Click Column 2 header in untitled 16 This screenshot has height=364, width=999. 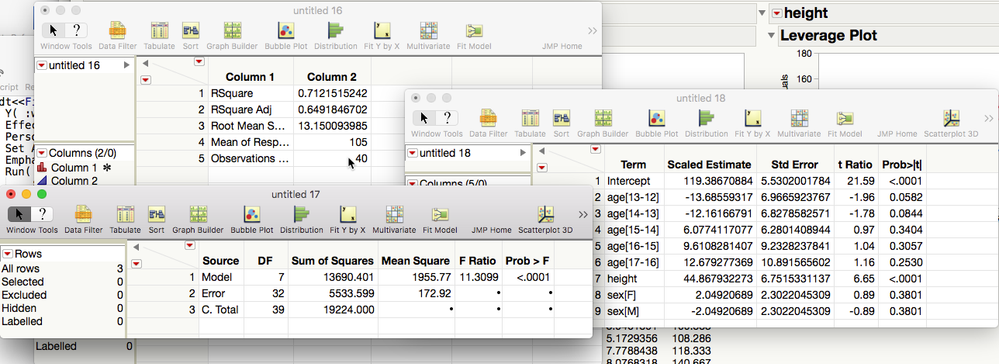[x=332, y=76]
